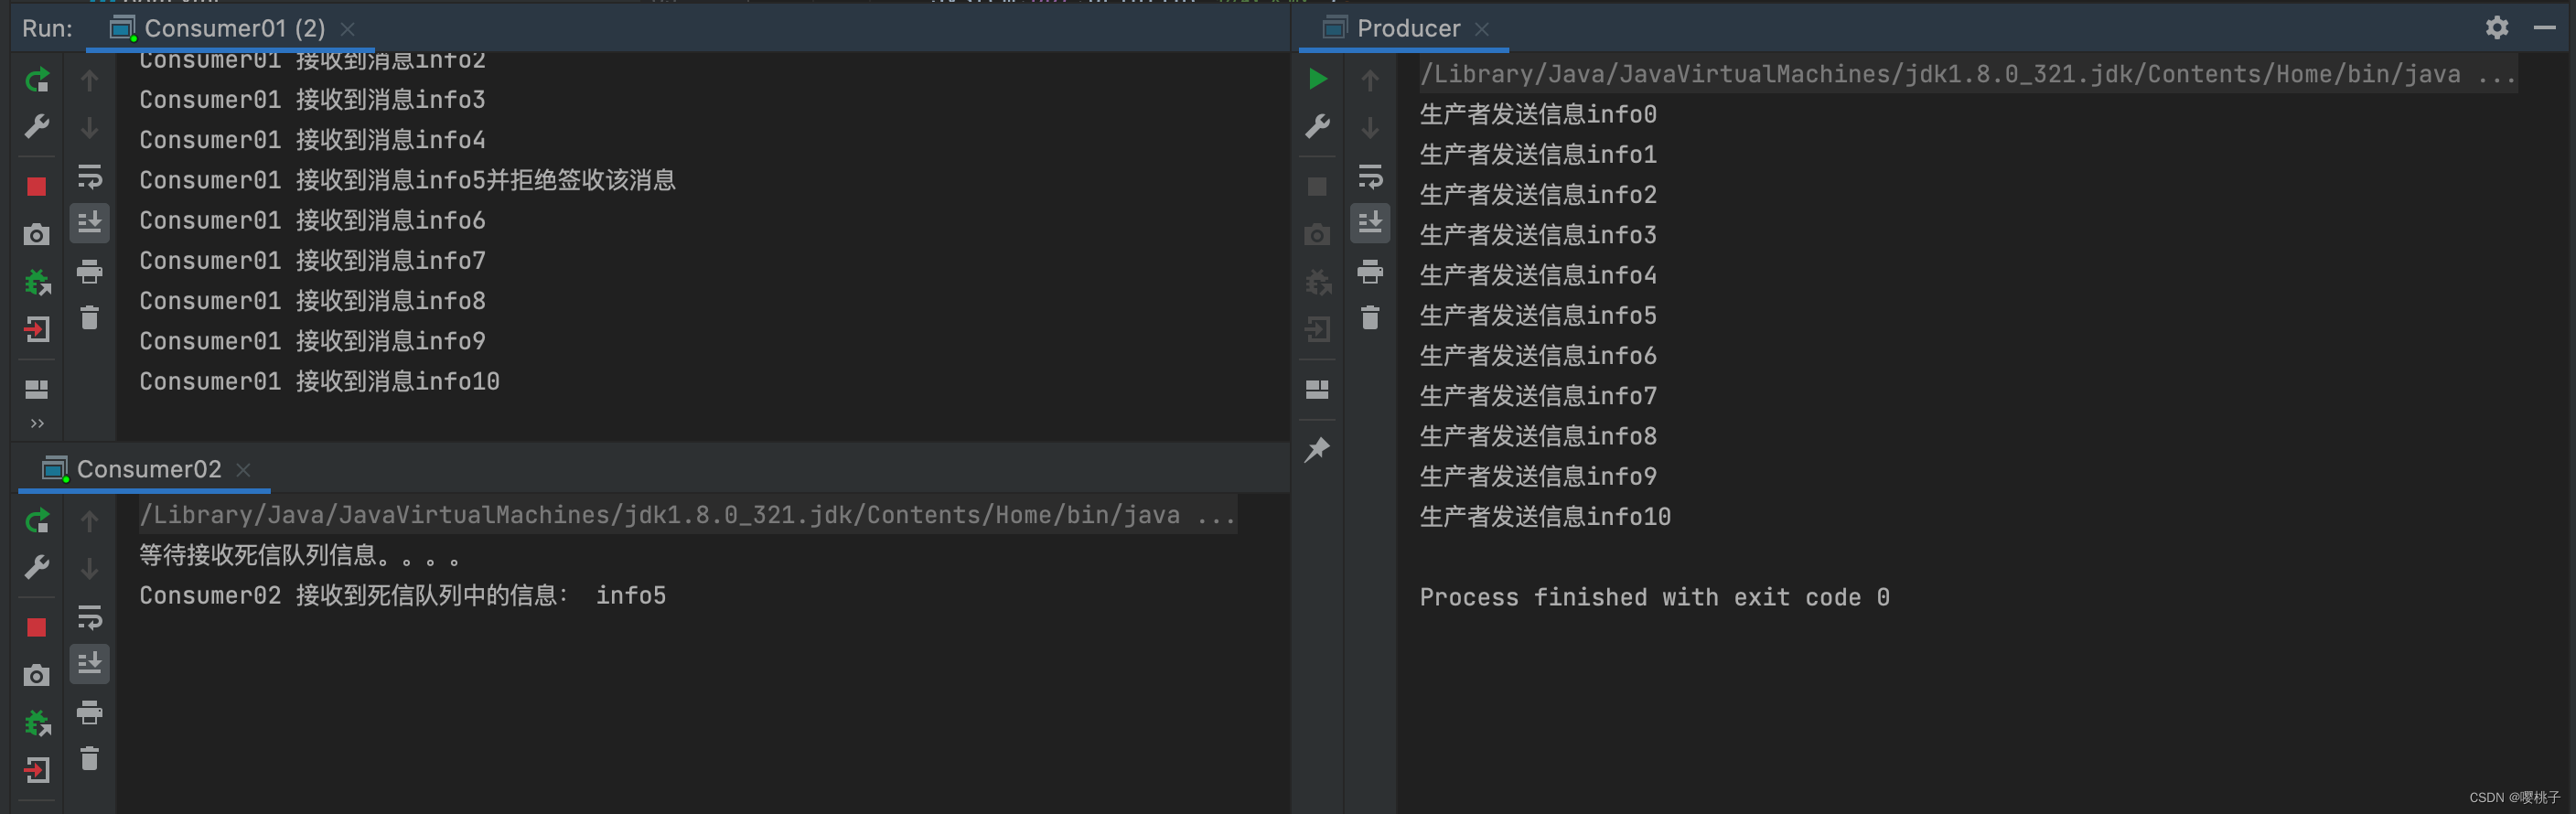Go up the stack trace in Consumer01 console
2576x814 pixels.
click(x=90, y=80)
